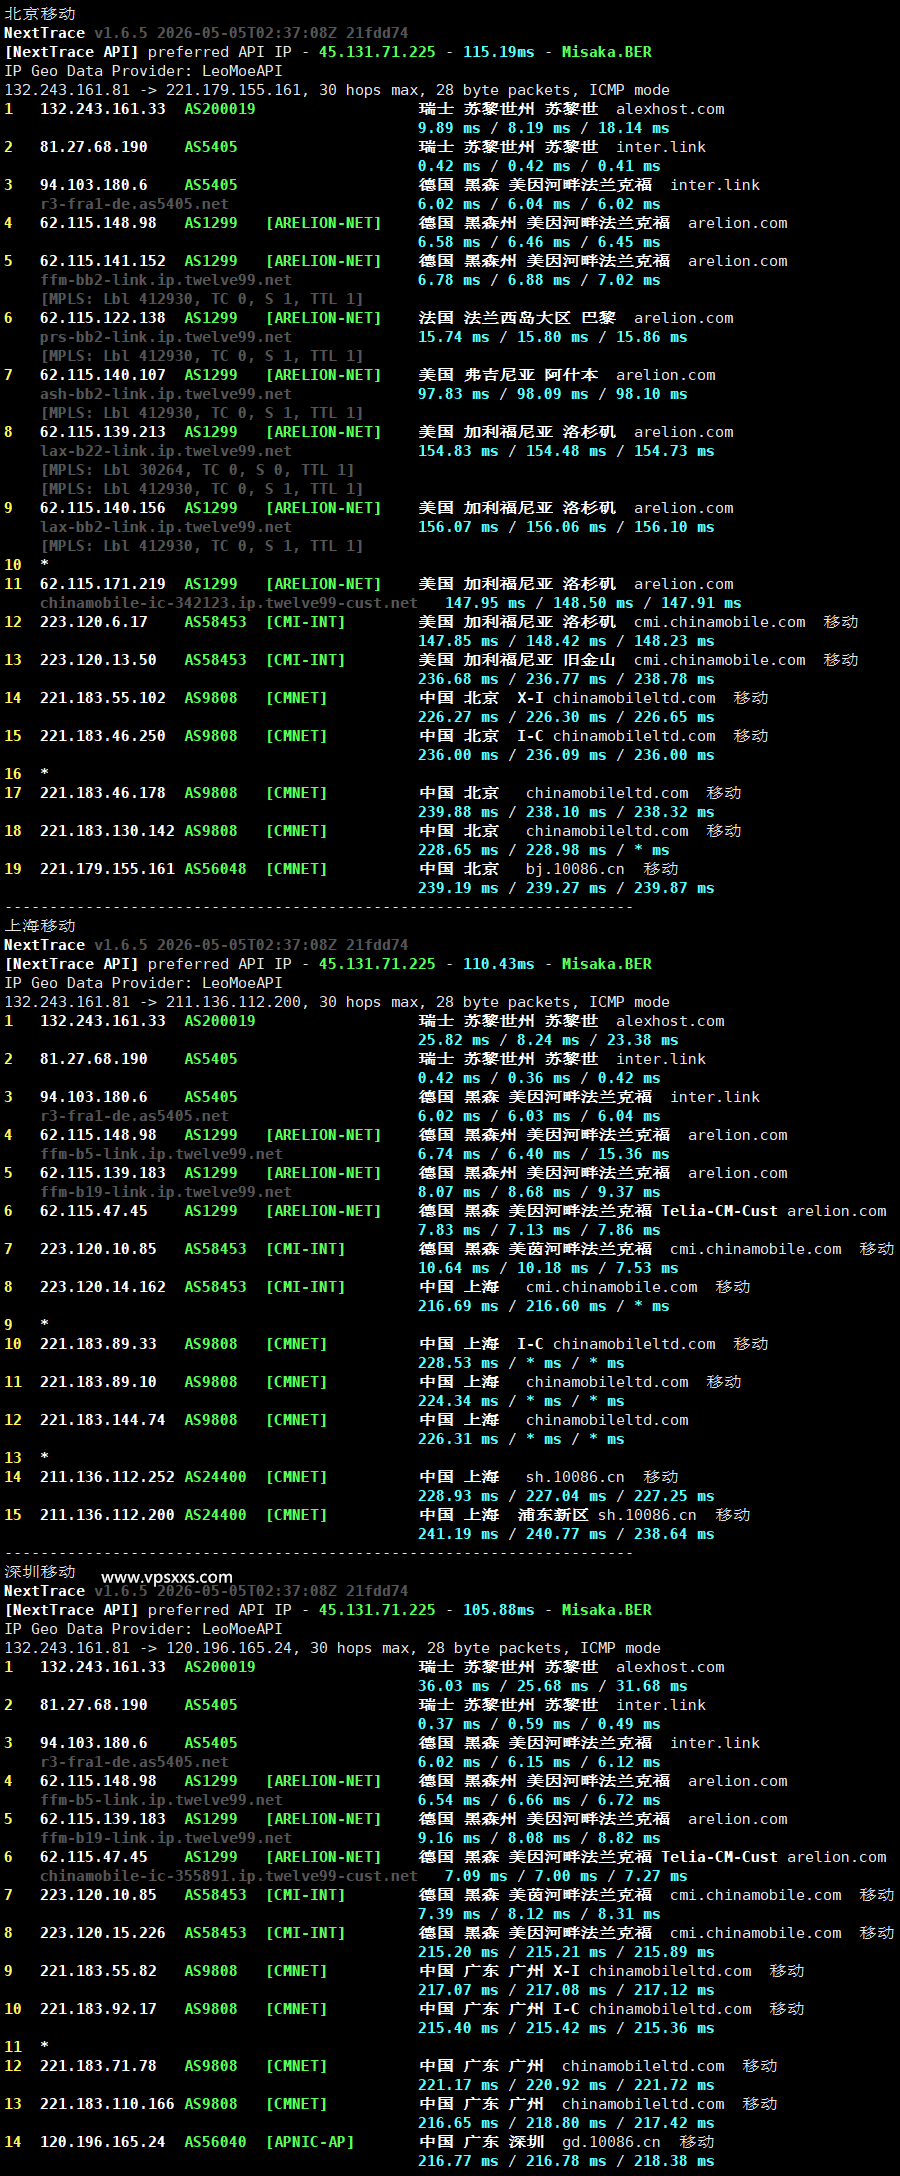Click hop IP 221.183.89.33
Viewport: 900px width, 2176px height.
coord(98,1344)
